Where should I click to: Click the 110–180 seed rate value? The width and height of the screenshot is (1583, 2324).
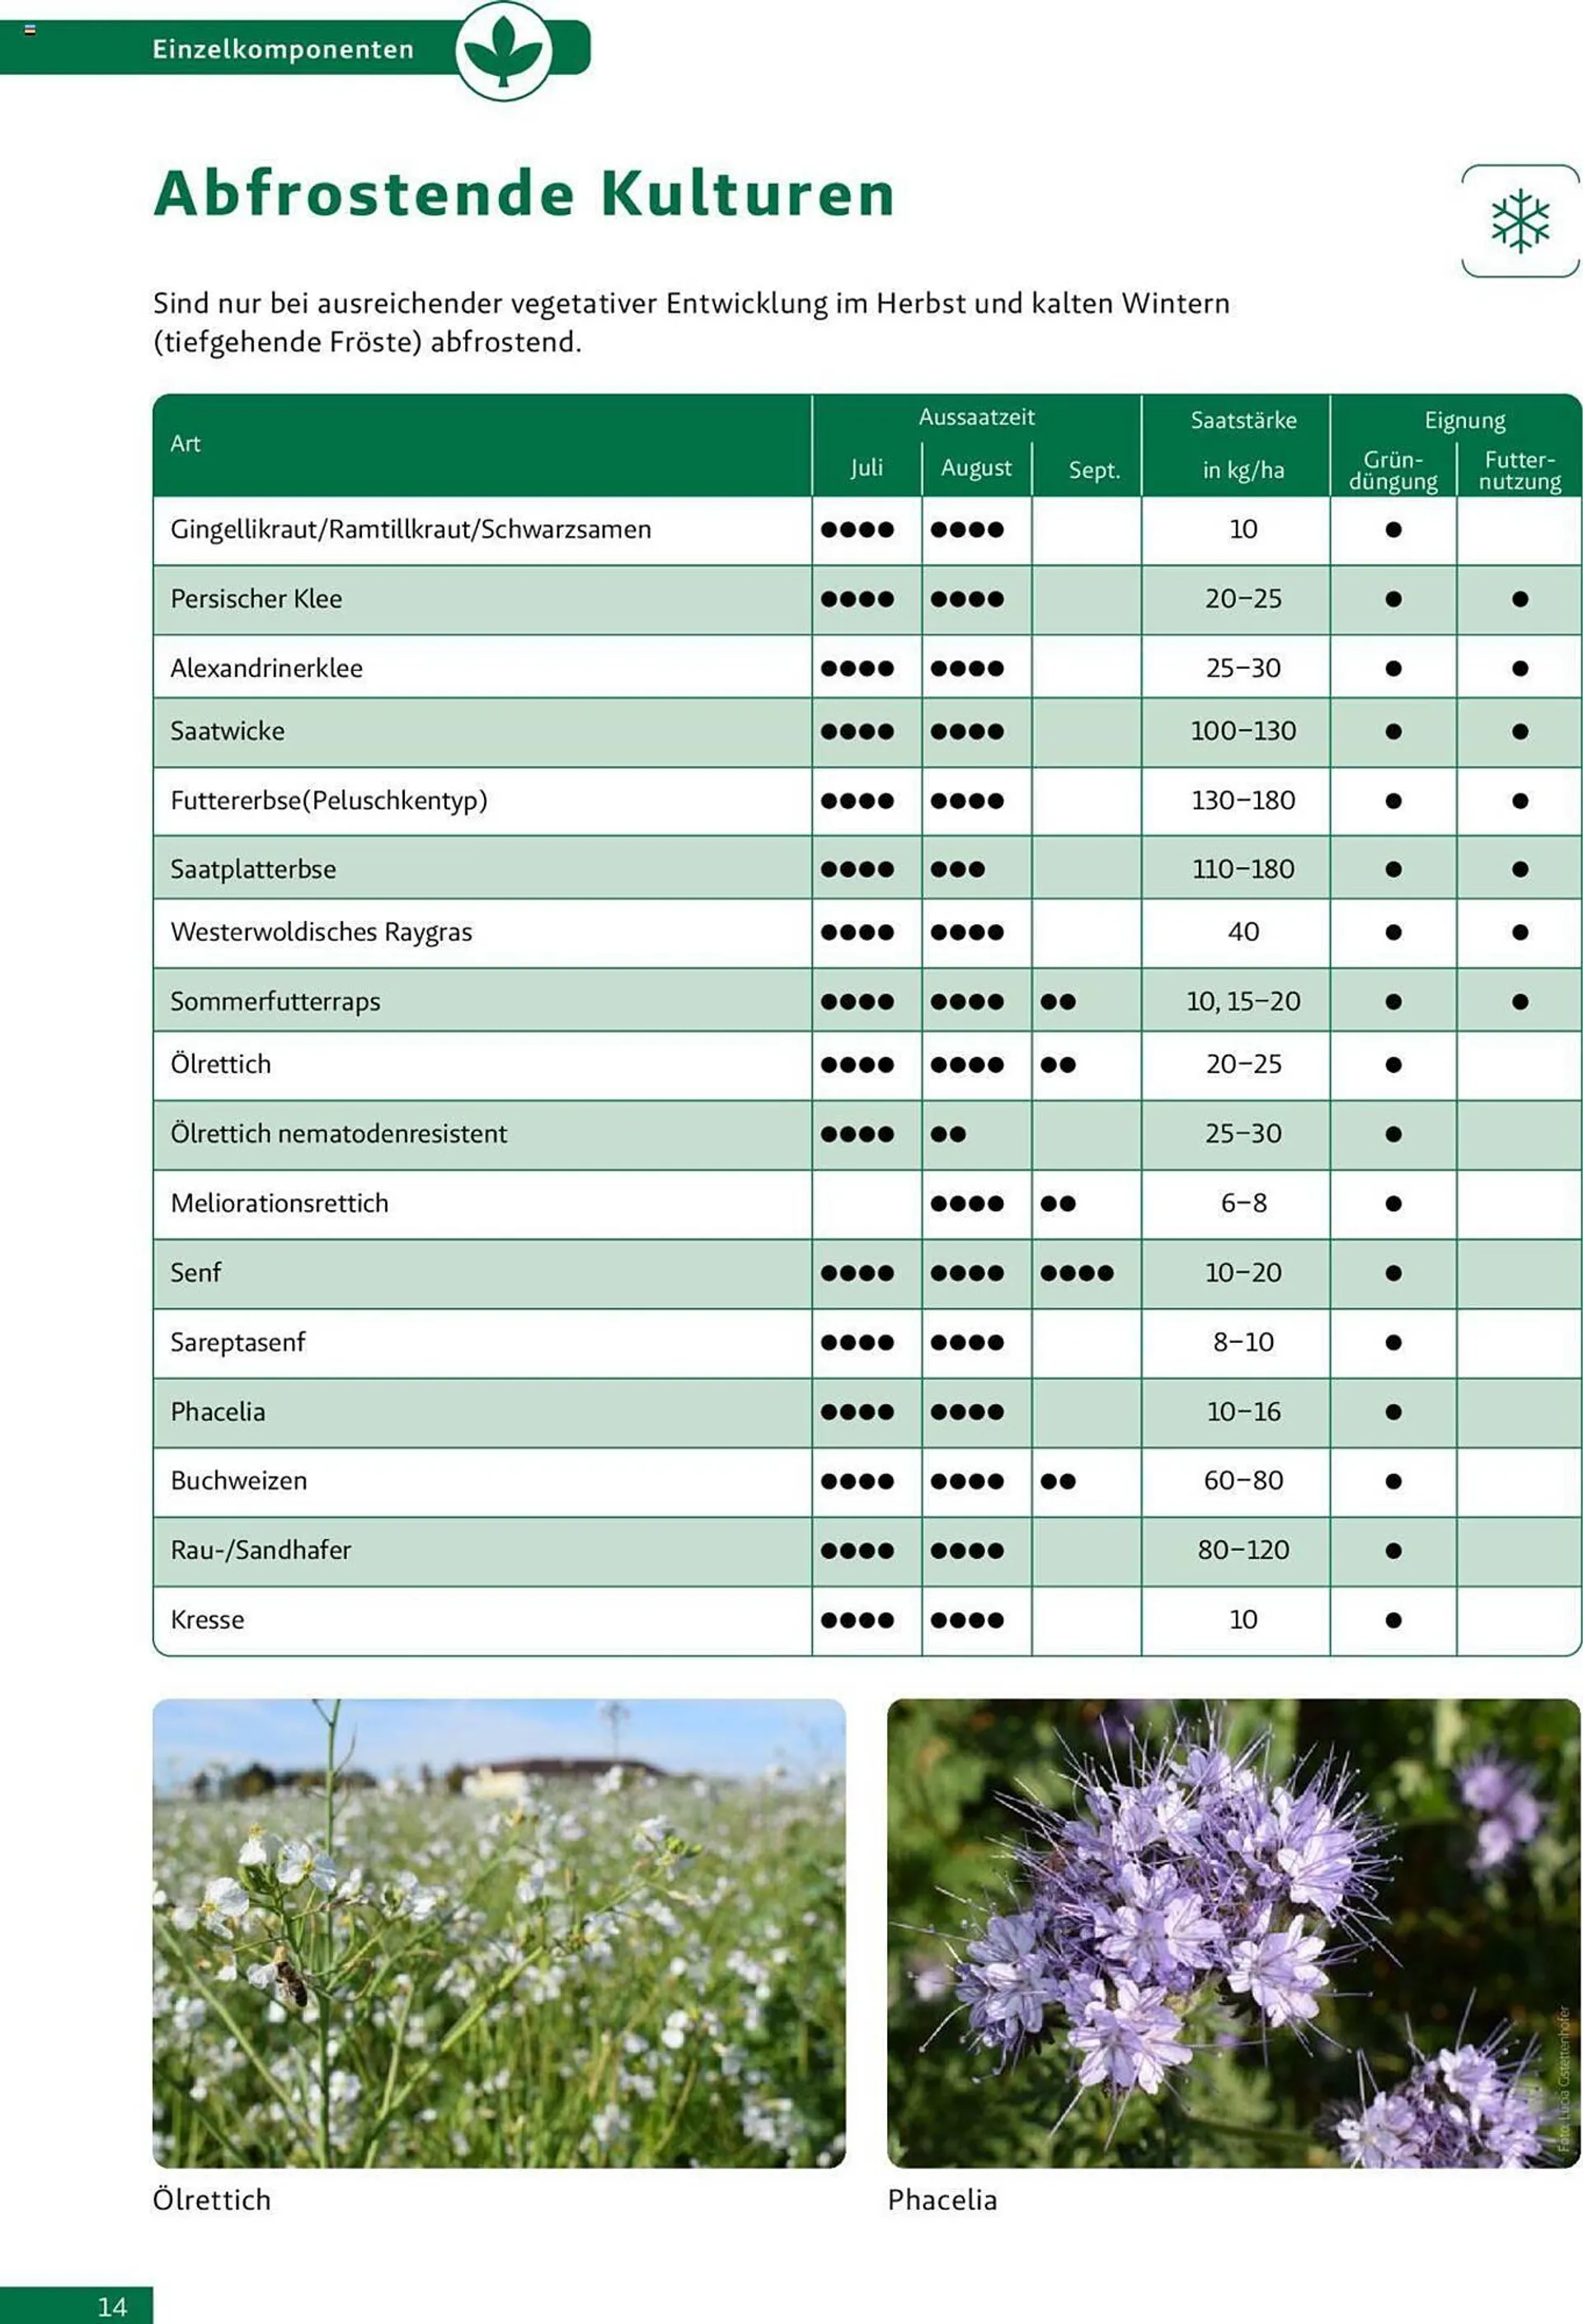tap(1243, 869)
